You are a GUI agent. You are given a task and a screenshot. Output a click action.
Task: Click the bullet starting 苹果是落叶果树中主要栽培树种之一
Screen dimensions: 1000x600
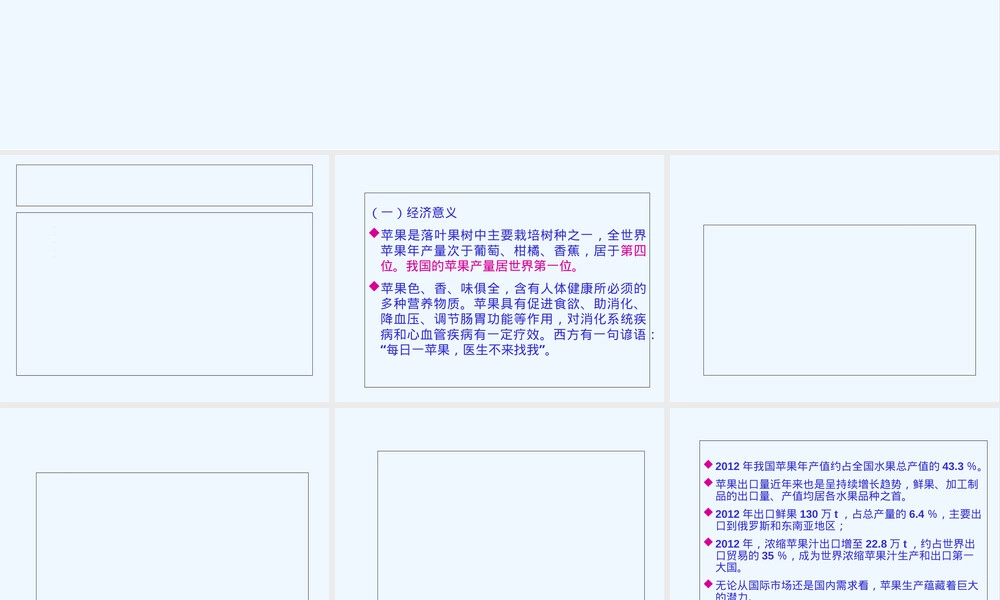(508, 251)
